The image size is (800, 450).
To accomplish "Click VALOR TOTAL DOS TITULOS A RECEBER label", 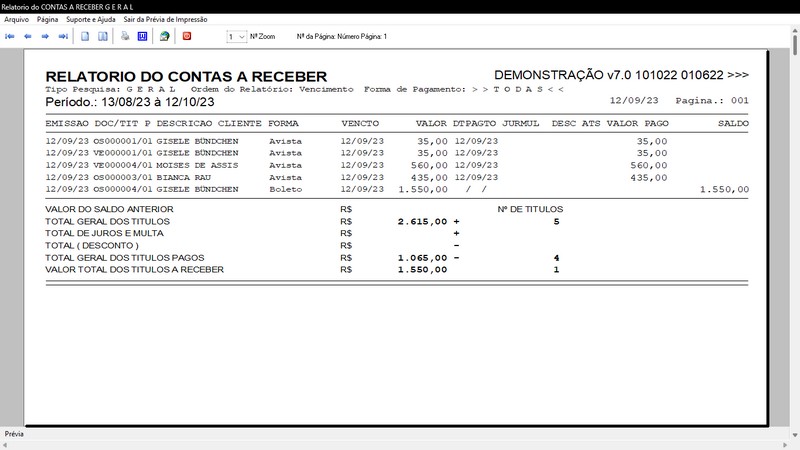I will pyautogui.click(x=134, y=269).
